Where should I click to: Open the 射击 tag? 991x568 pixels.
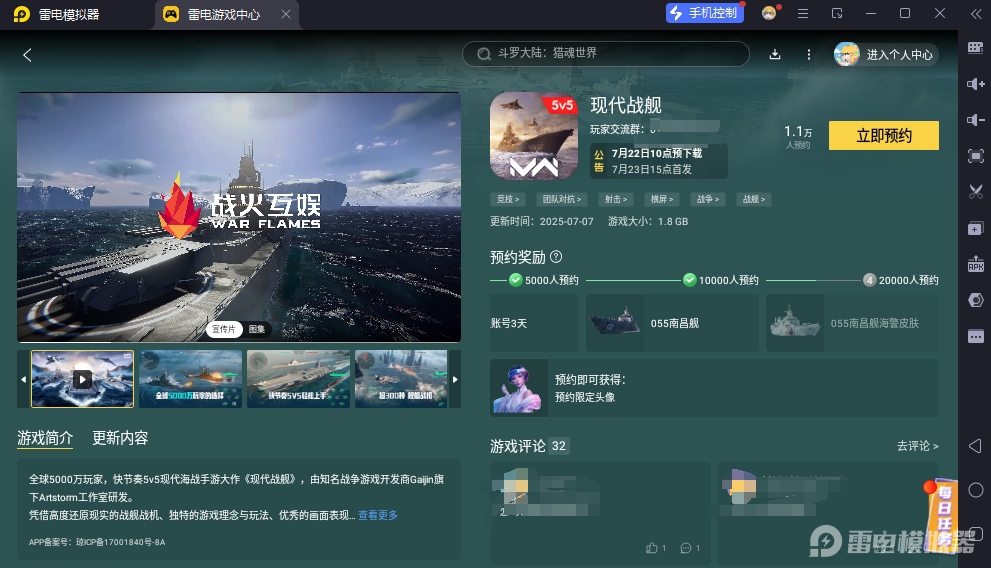tap(616, 199)
